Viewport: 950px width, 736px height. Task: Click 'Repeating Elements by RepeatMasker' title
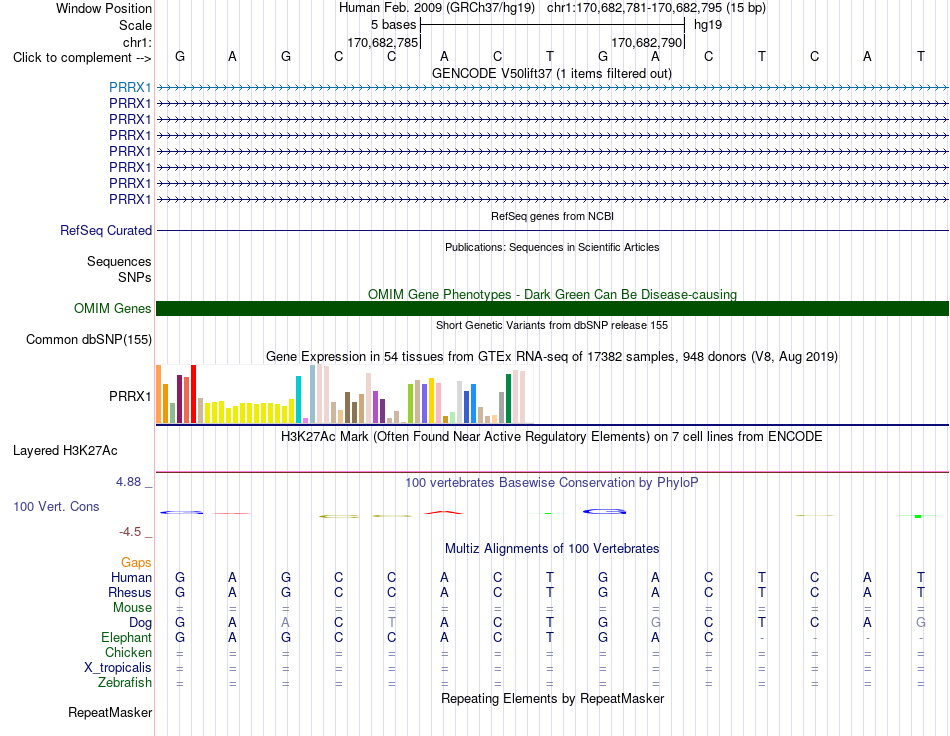point(553,698)
